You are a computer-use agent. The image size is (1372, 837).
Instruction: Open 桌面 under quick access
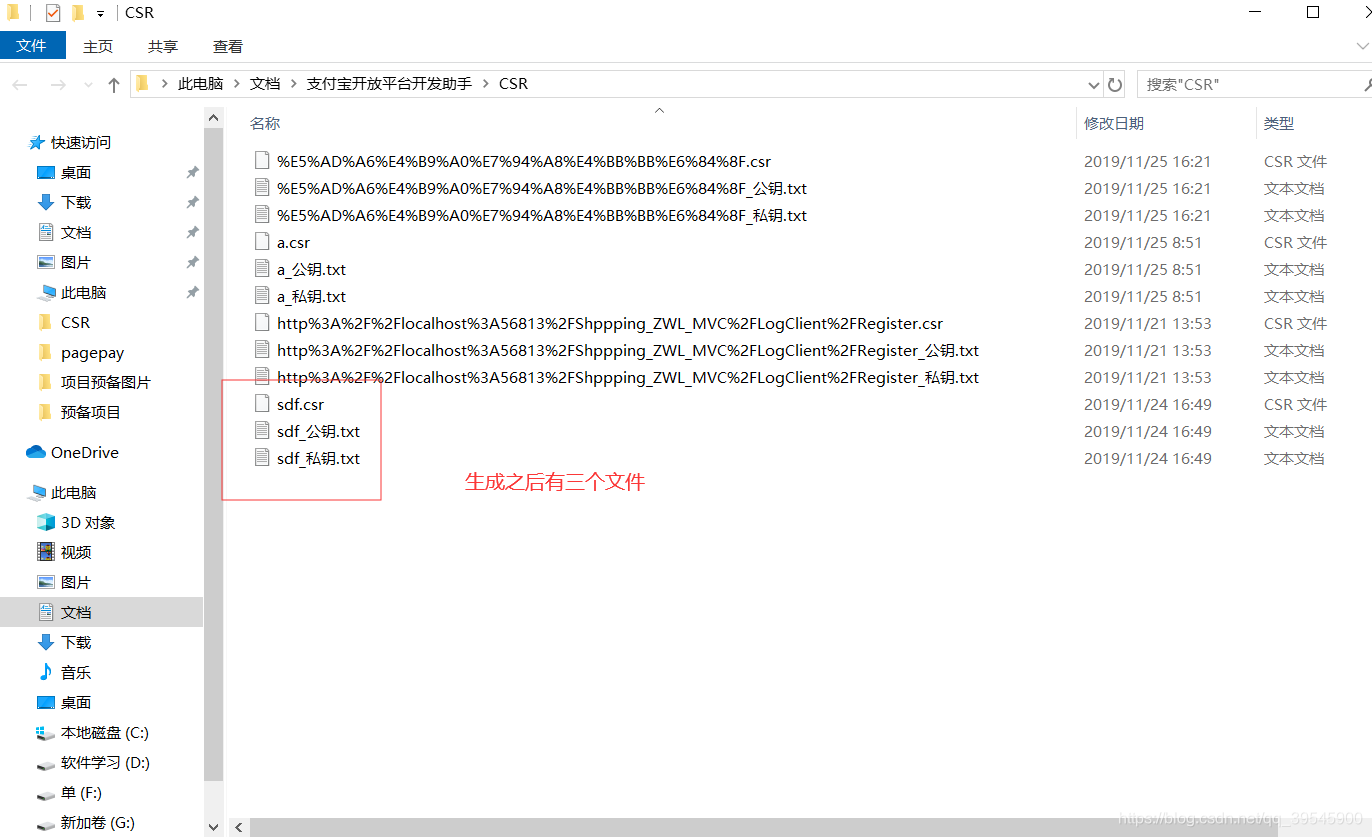point(76,173)
